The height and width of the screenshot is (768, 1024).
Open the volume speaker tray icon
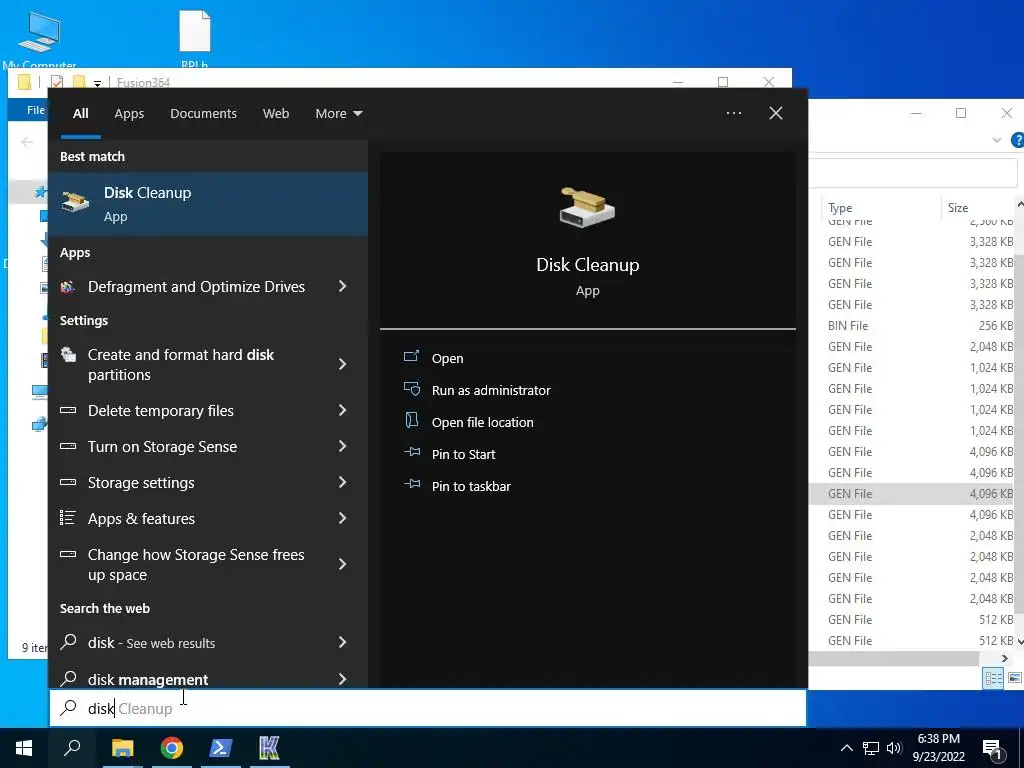[x=894, y=748]
